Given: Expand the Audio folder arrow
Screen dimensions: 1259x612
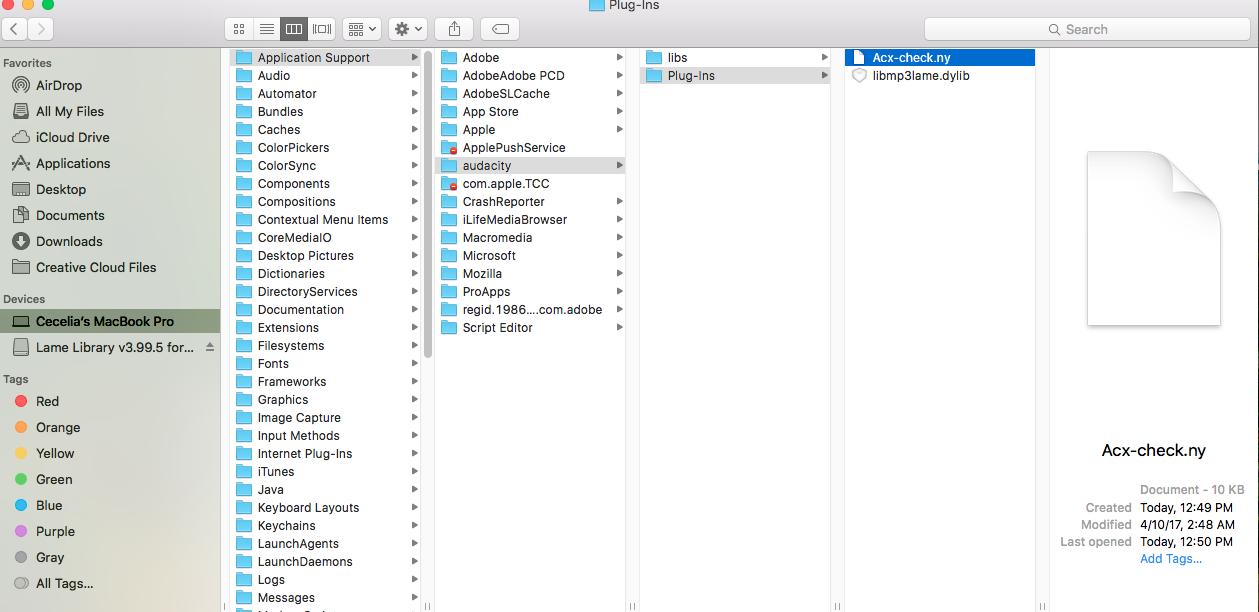Looking at the screenshot, I should pyautogui.click(x=414, y=75).
